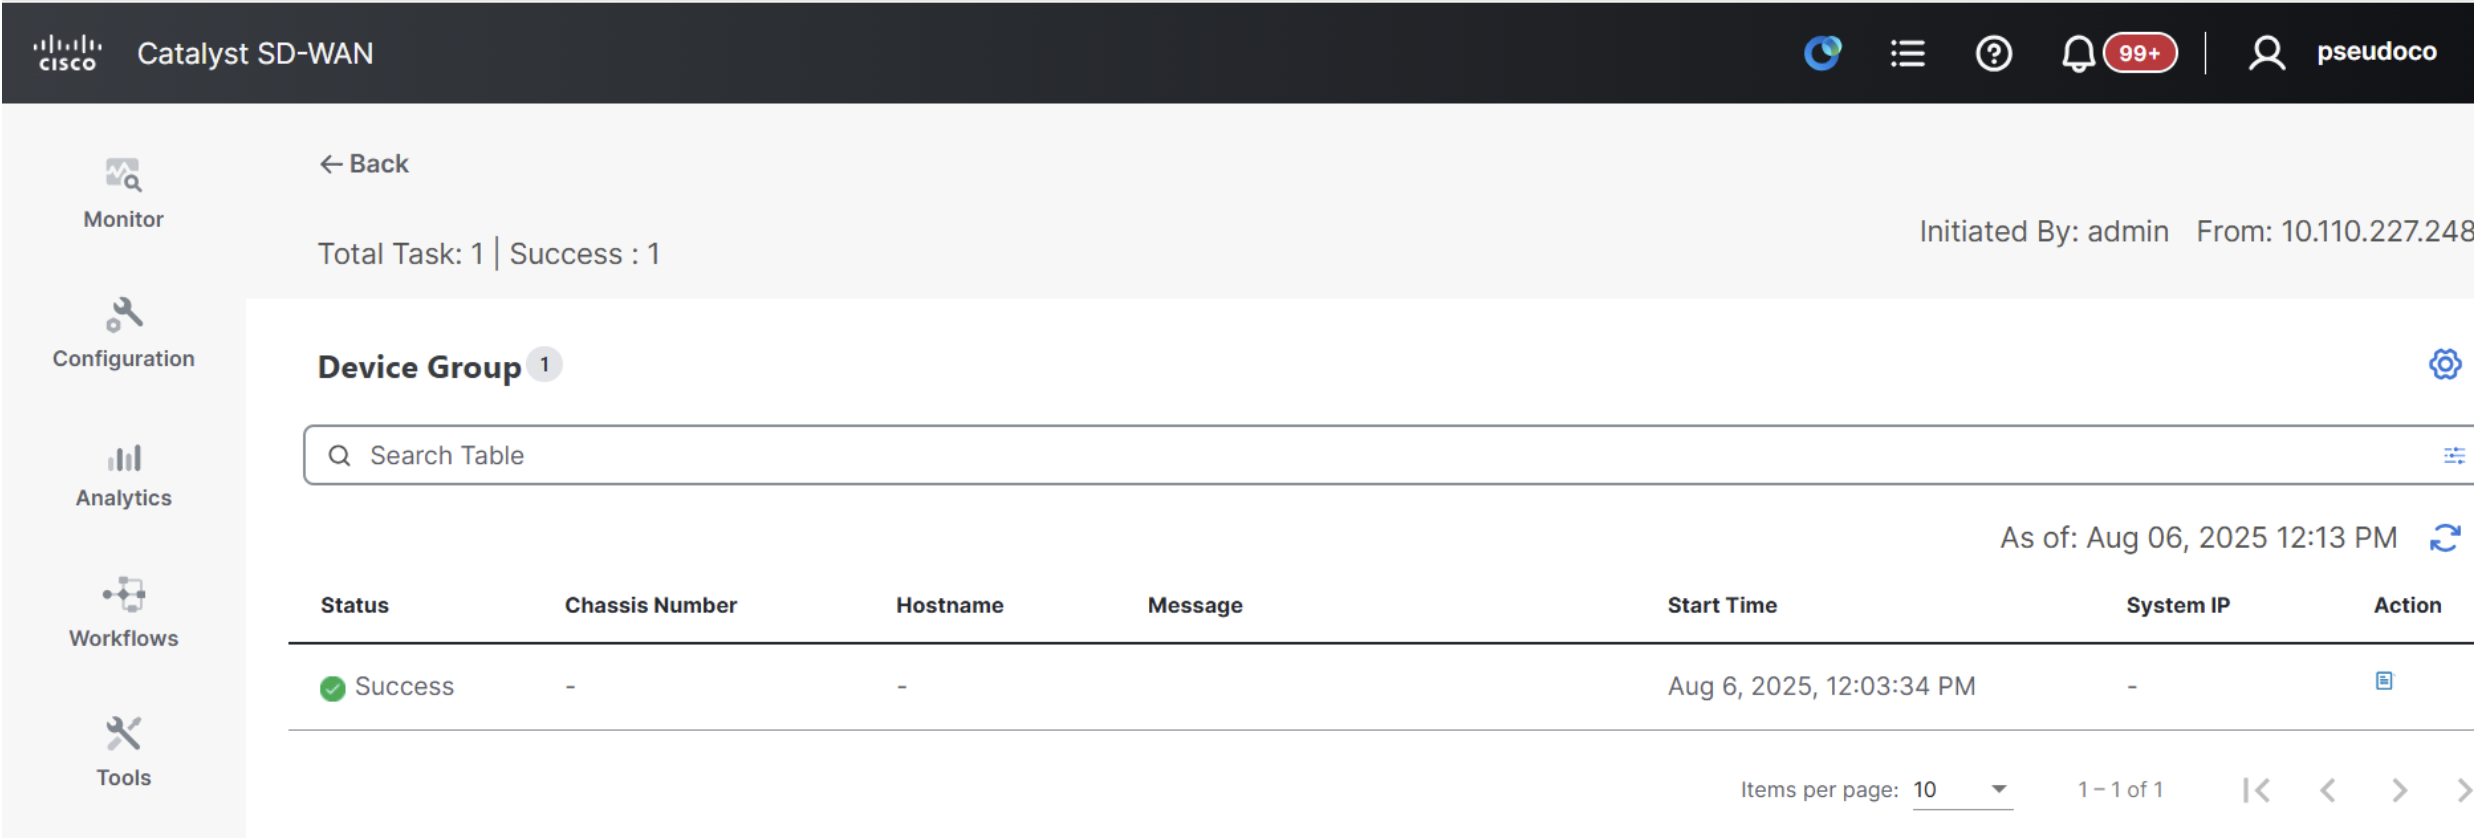Screen dimensions: 2474x840
Task: Go to previous page of results
Action: (2327, 790)
